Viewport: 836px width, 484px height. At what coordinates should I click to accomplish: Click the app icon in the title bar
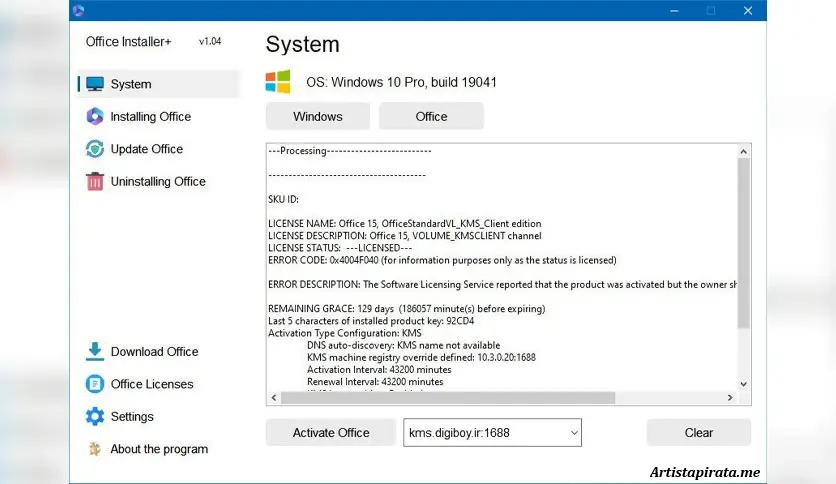[78, 10]
